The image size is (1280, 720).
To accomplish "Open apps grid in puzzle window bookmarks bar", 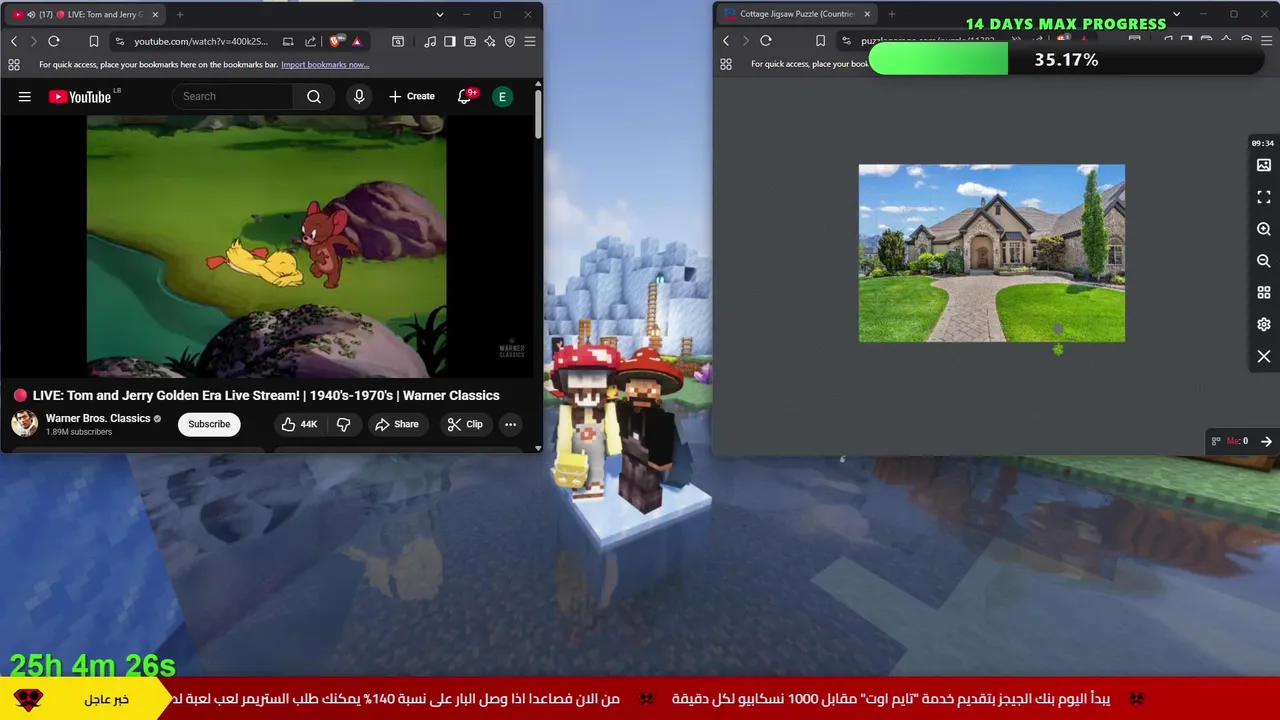I will [x=726, y=64].
